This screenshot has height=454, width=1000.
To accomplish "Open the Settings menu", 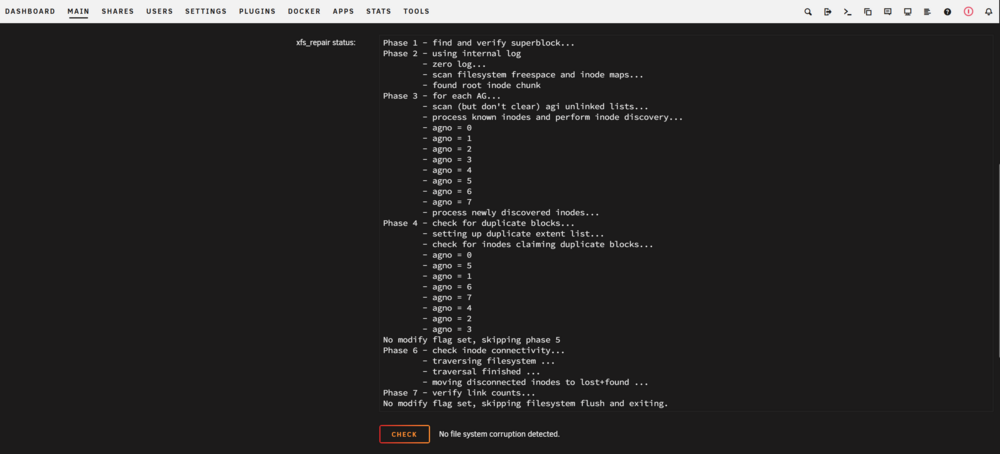I will 206,11.
